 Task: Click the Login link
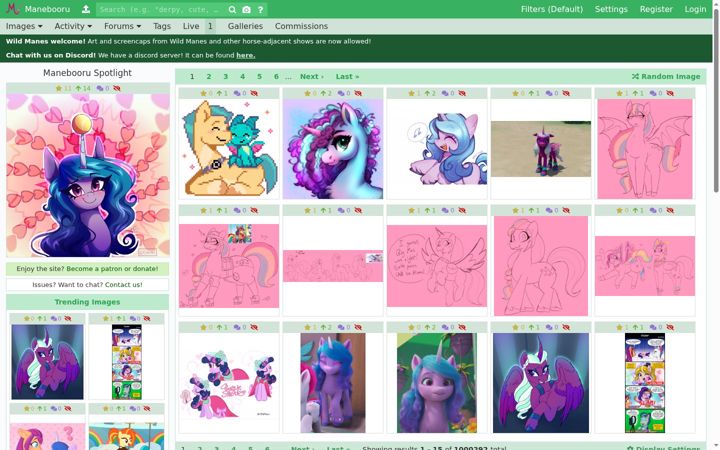tap(695, 9)
